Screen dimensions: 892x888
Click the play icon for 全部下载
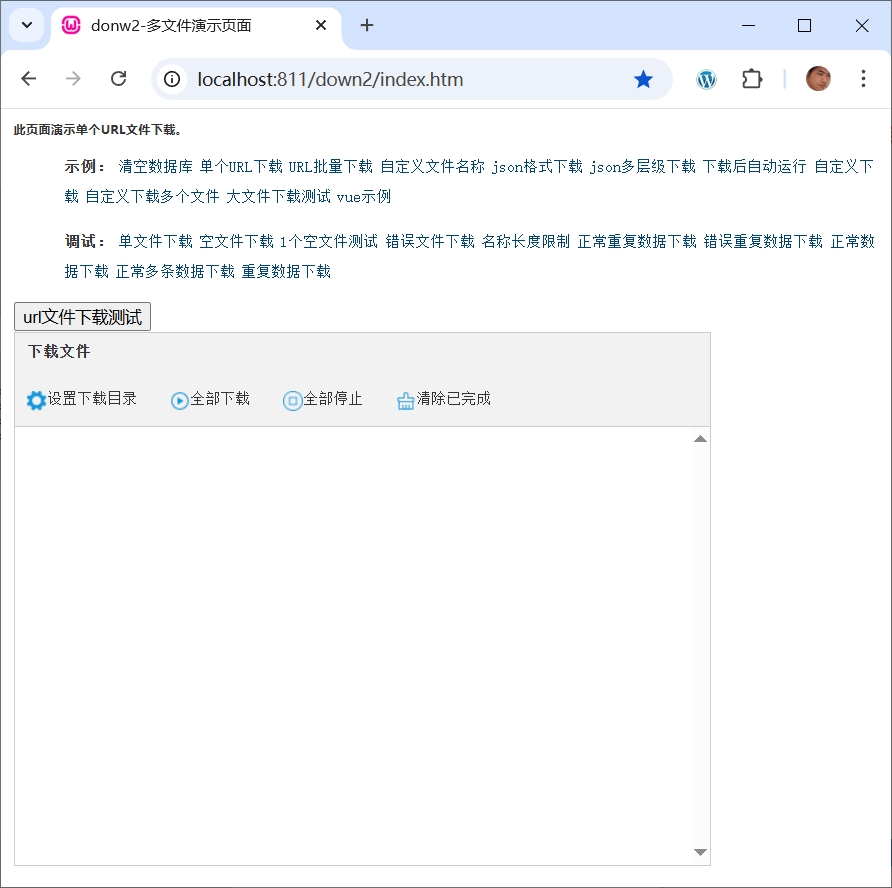coord(180,400)
